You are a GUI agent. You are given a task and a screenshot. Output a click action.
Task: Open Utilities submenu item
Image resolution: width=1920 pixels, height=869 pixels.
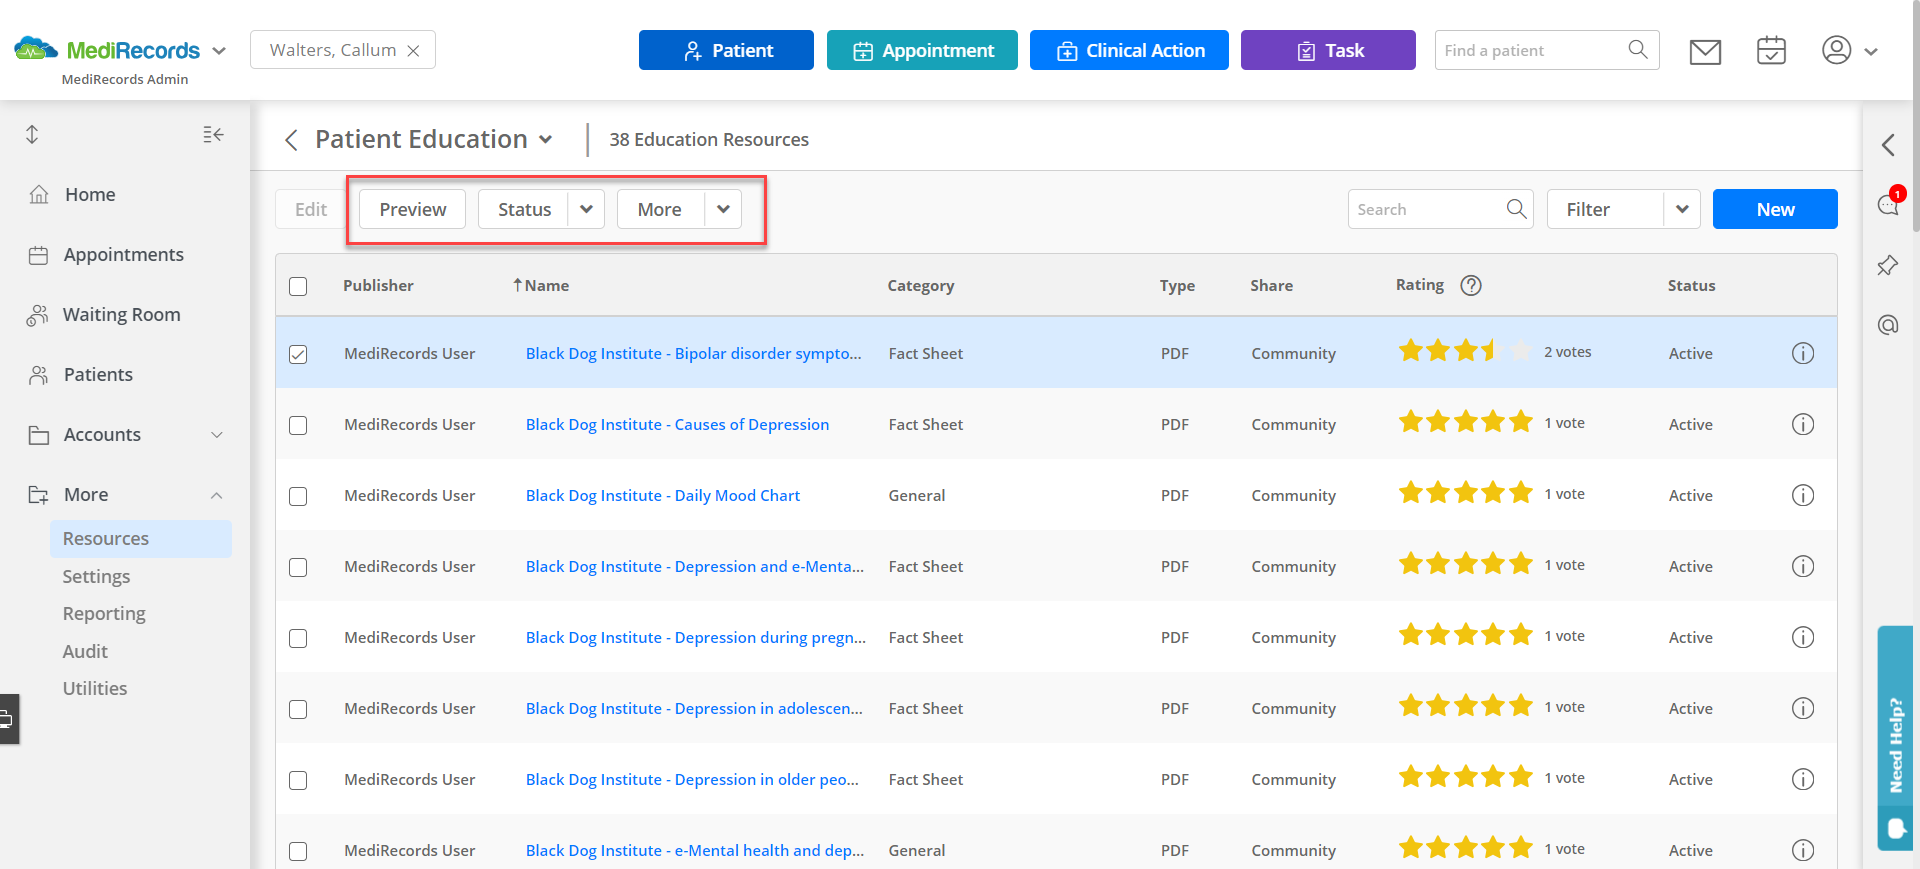pyautogui.click(x=95, y=688)
